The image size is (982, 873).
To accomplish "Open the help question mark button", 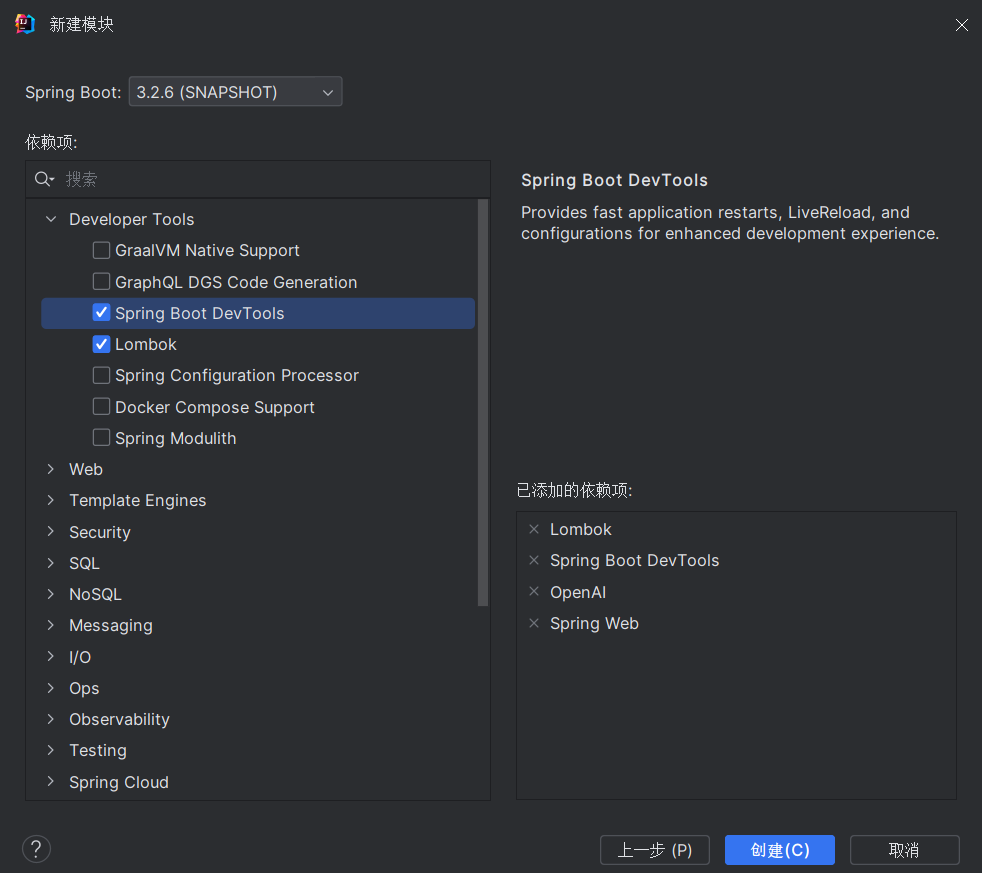I will [x=36, y=849].
